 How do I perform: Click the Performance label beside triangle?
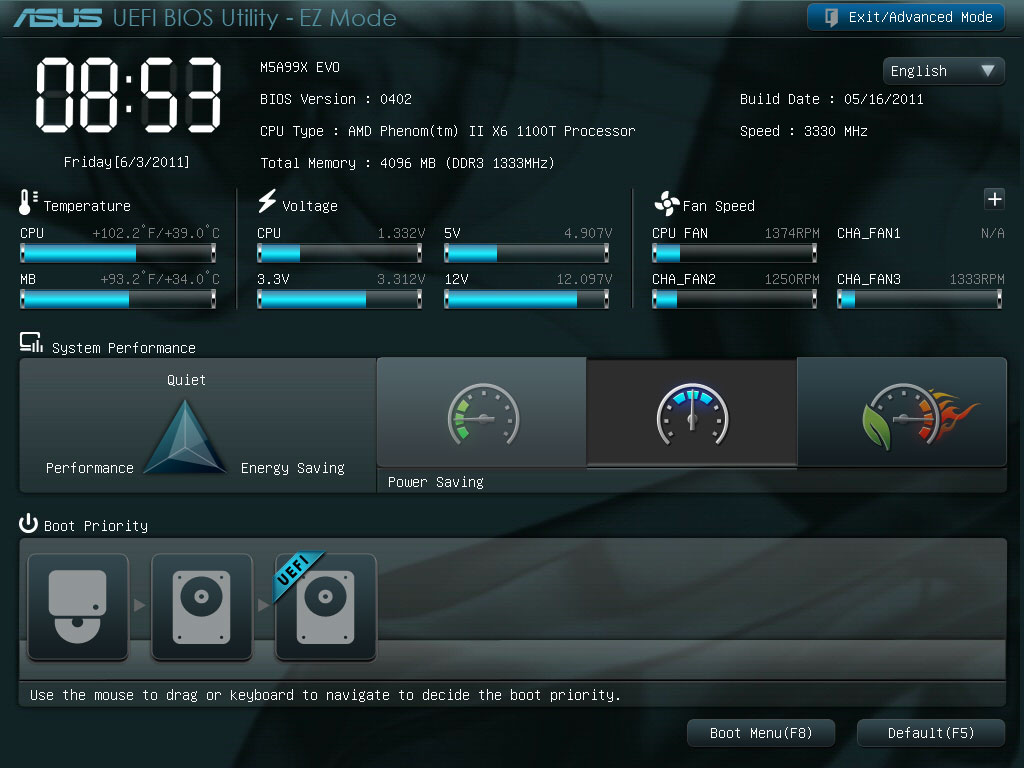click(89, 468)
